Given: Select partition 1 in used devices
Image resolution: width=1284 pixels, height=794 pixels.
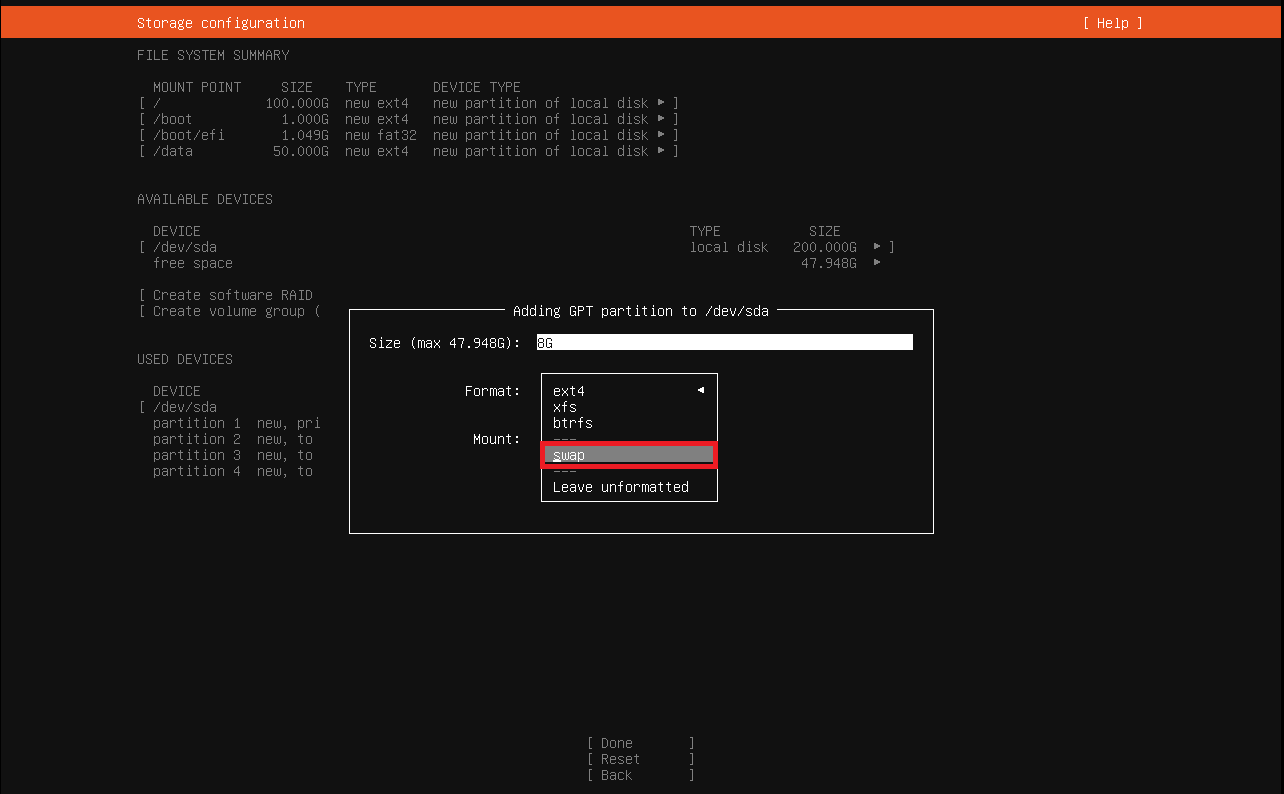Looking at the screenshot, I should tap(236, 423).
